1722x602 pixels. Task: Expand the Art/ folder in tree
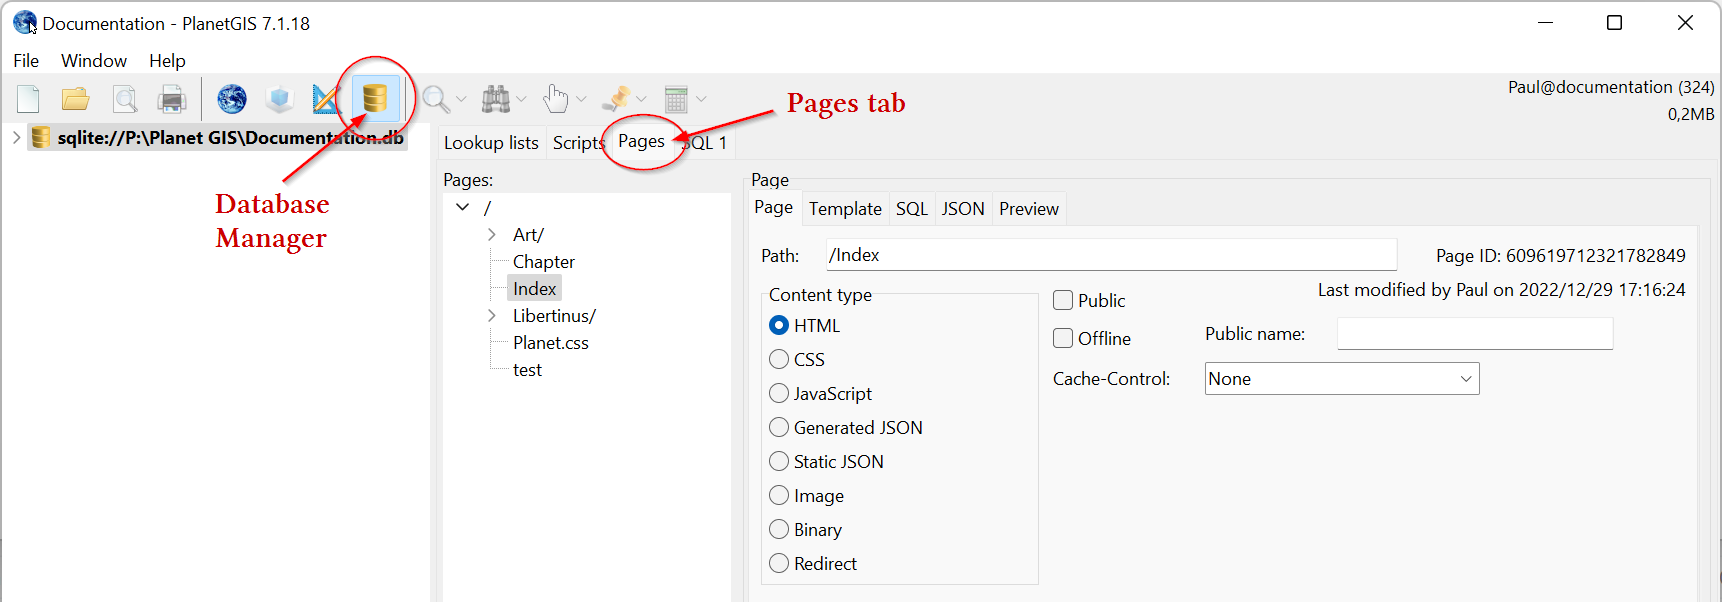(x=491, y=235)
